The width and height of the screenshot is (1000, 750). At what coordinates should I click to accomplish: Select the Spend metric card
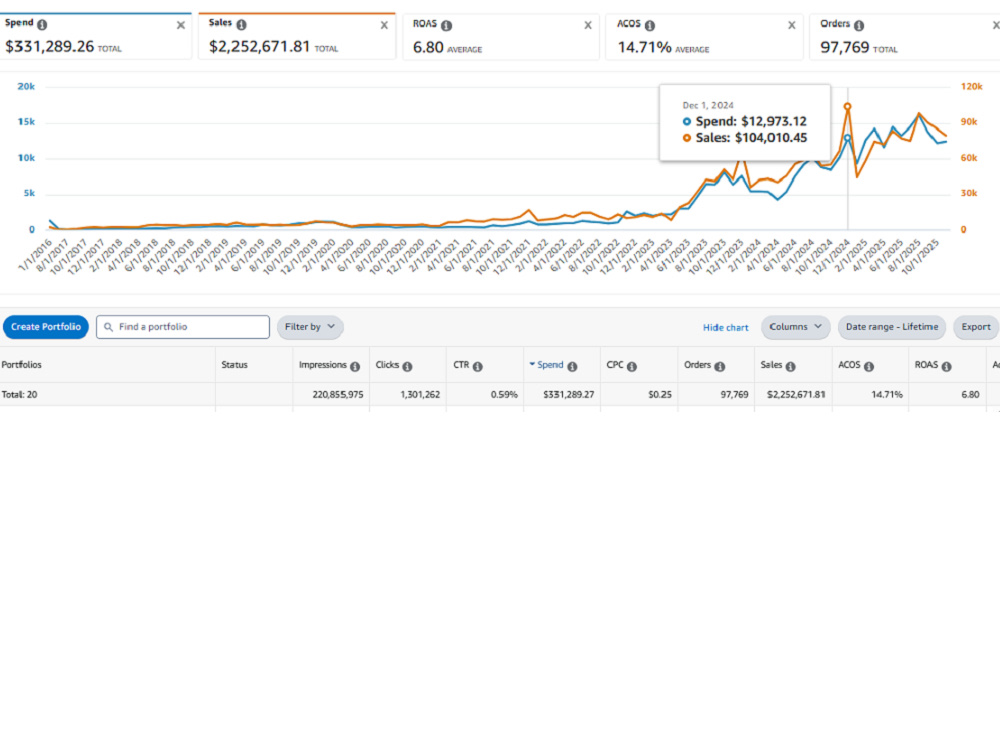point(95,36)
